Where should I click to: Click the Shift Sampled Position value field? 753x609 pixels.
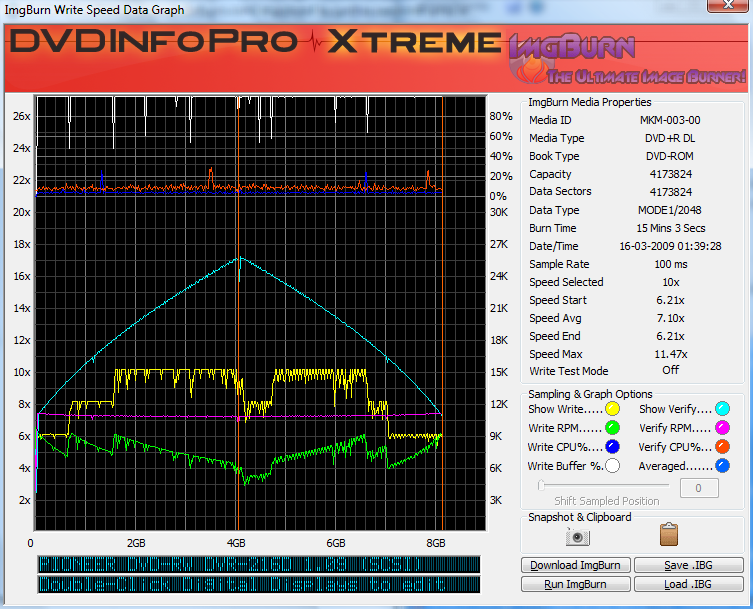point(699,488)
